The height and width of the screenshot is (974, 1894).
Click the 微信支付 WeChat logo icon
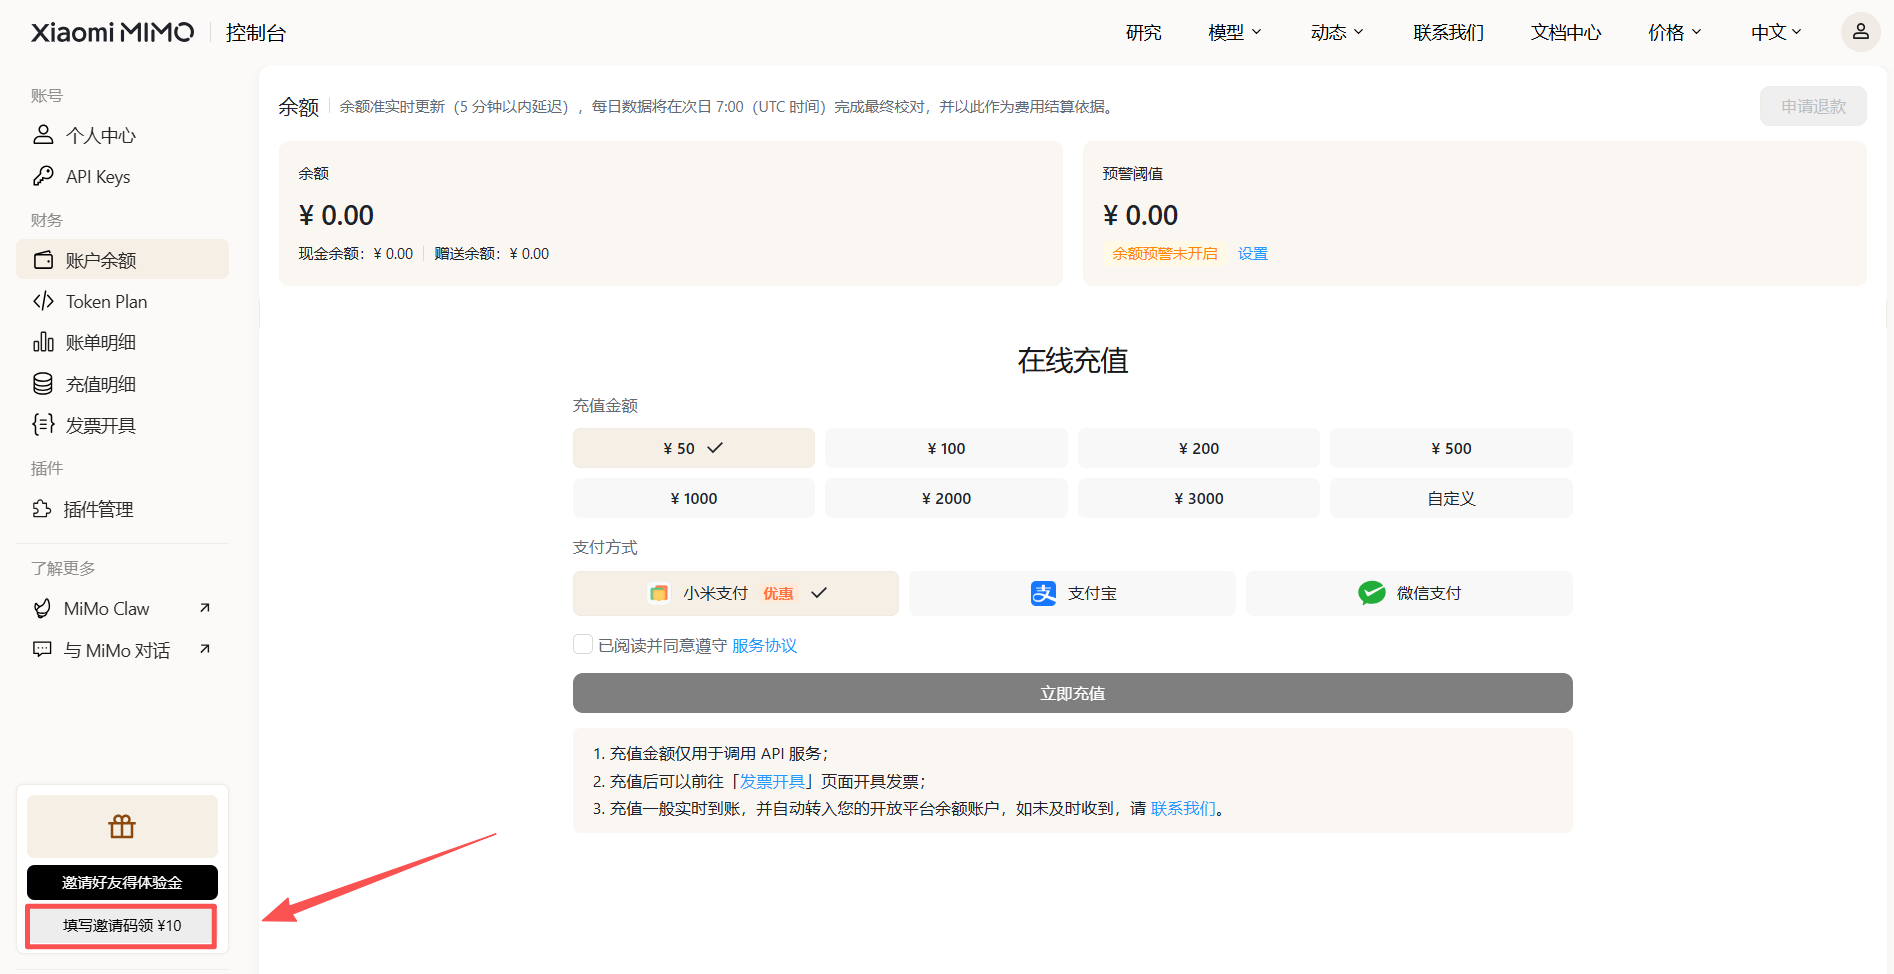point(1372,593)
